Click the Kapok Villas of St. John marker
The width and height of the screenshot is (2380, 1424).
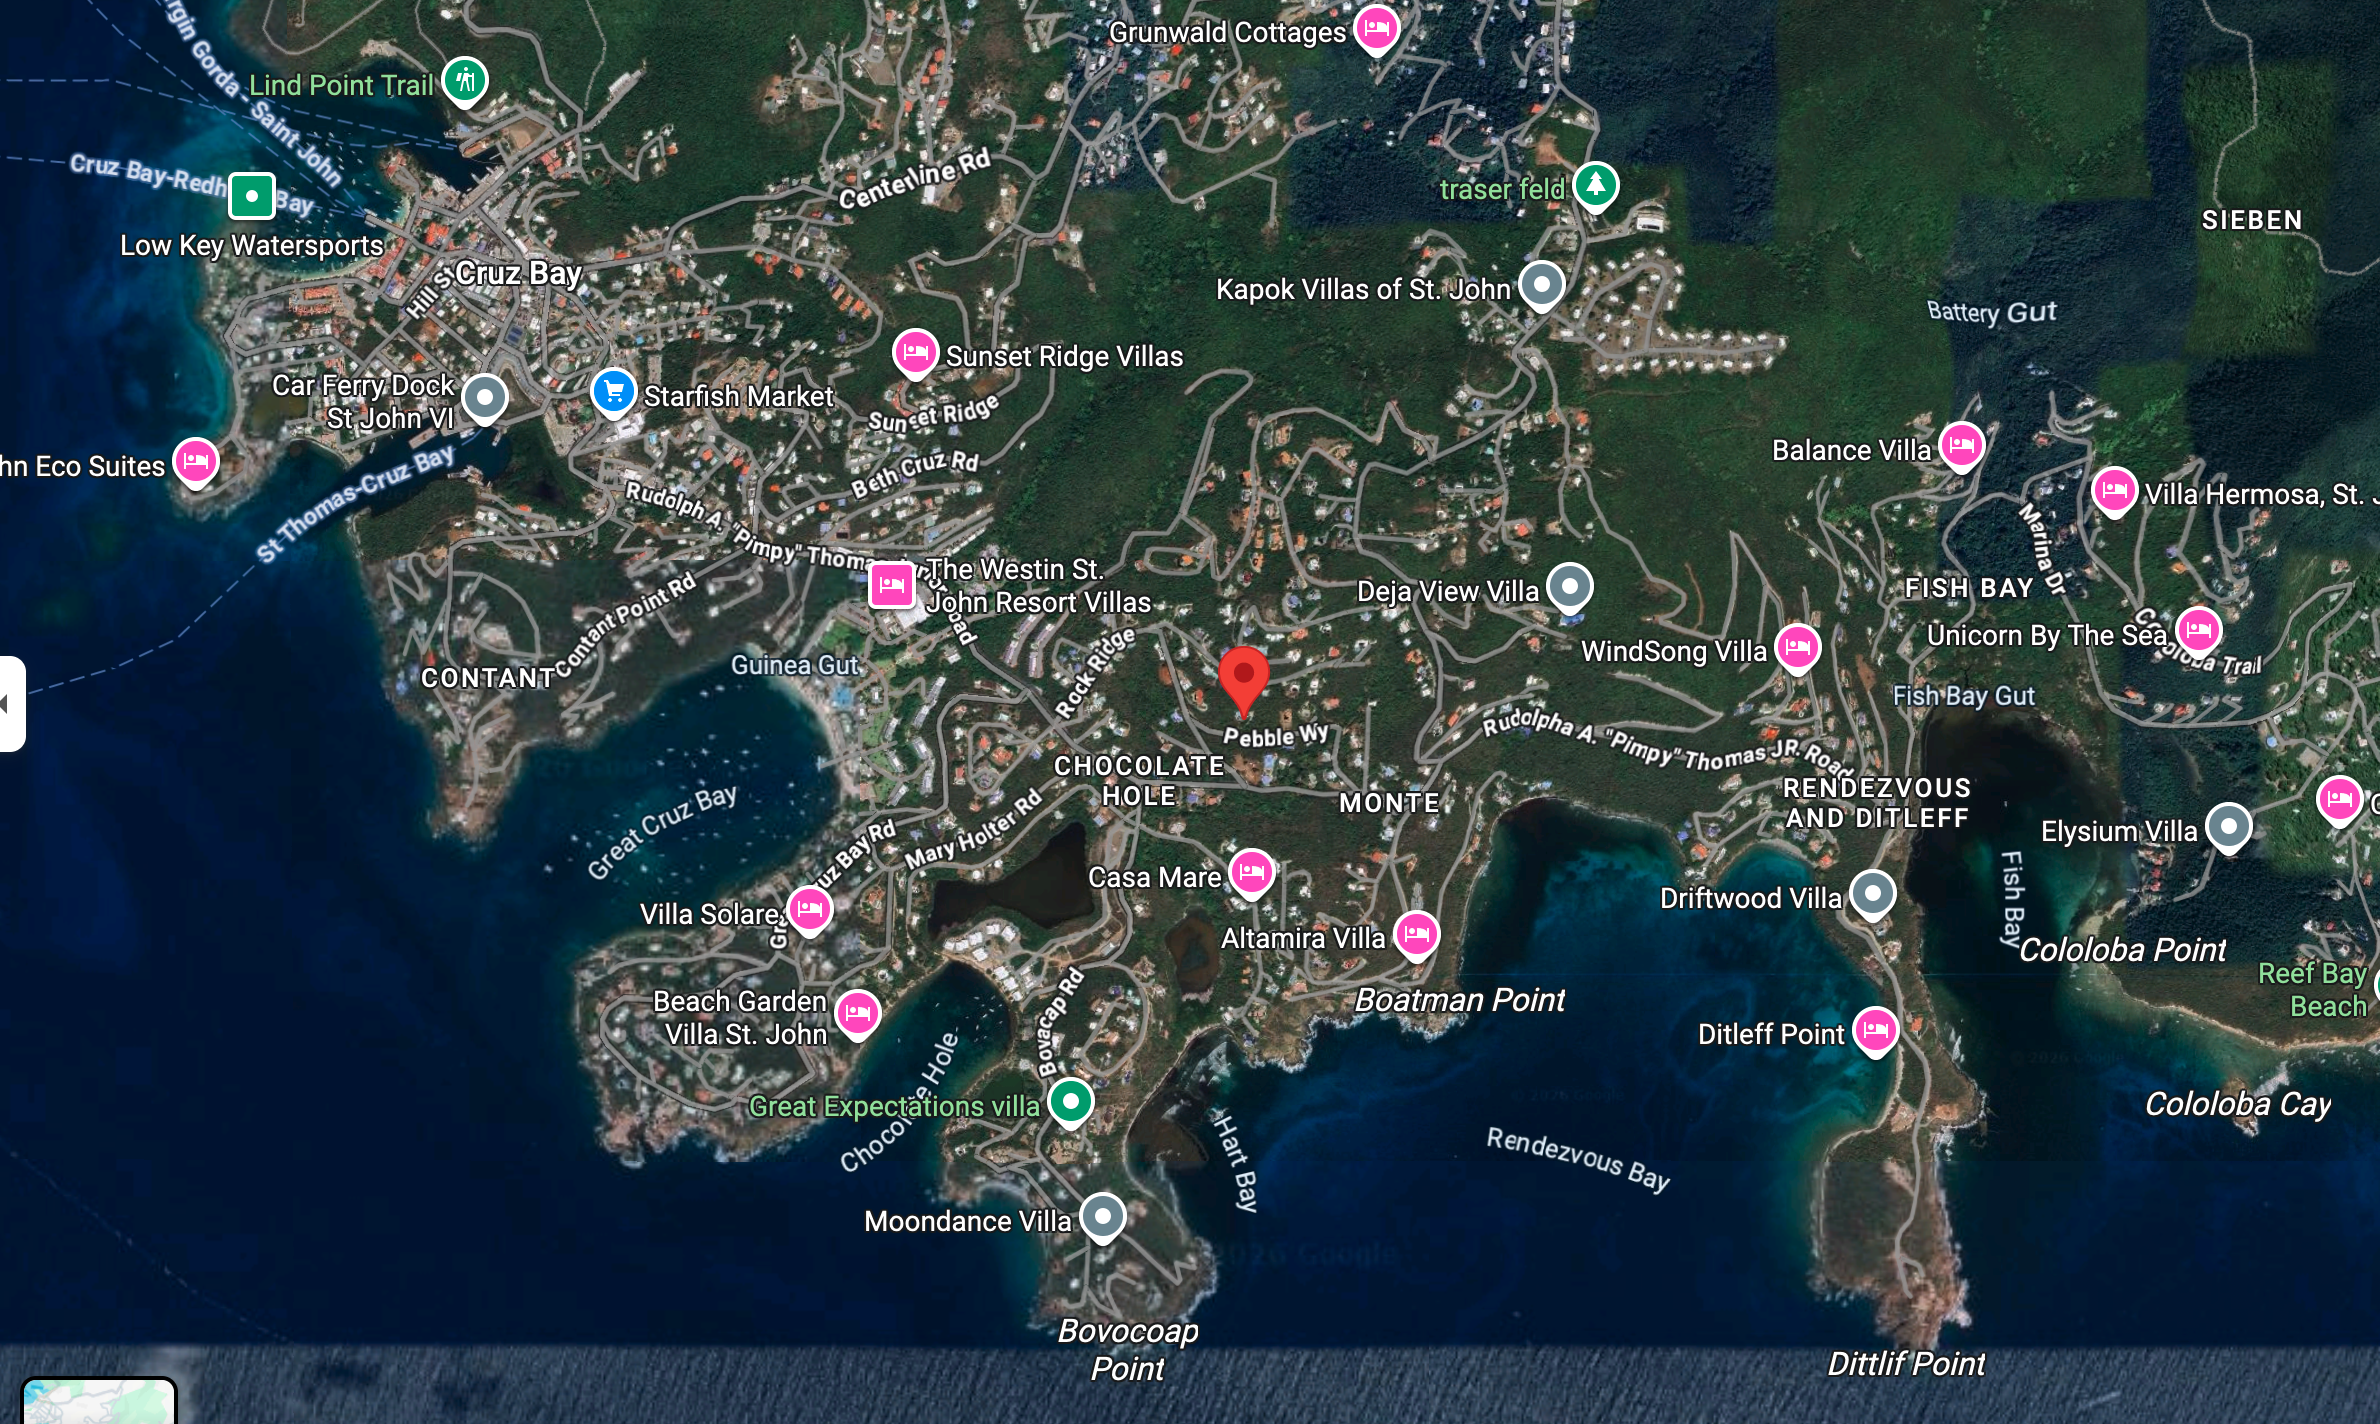click(1540, 285)
